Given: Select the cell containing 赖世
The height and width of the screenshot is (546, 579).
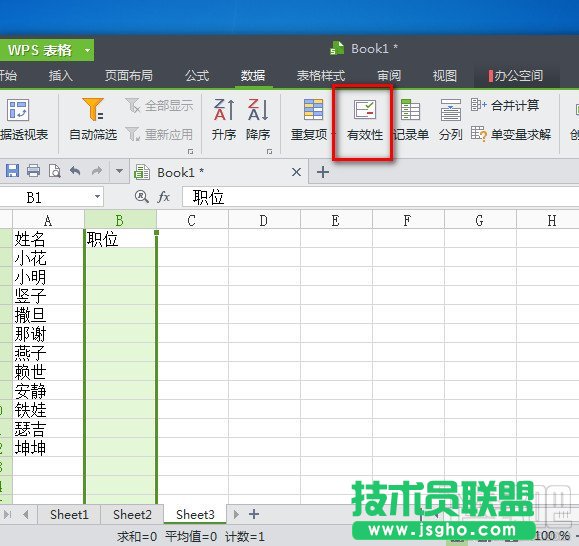Looking at the screenshot, I should coord(48,372).
